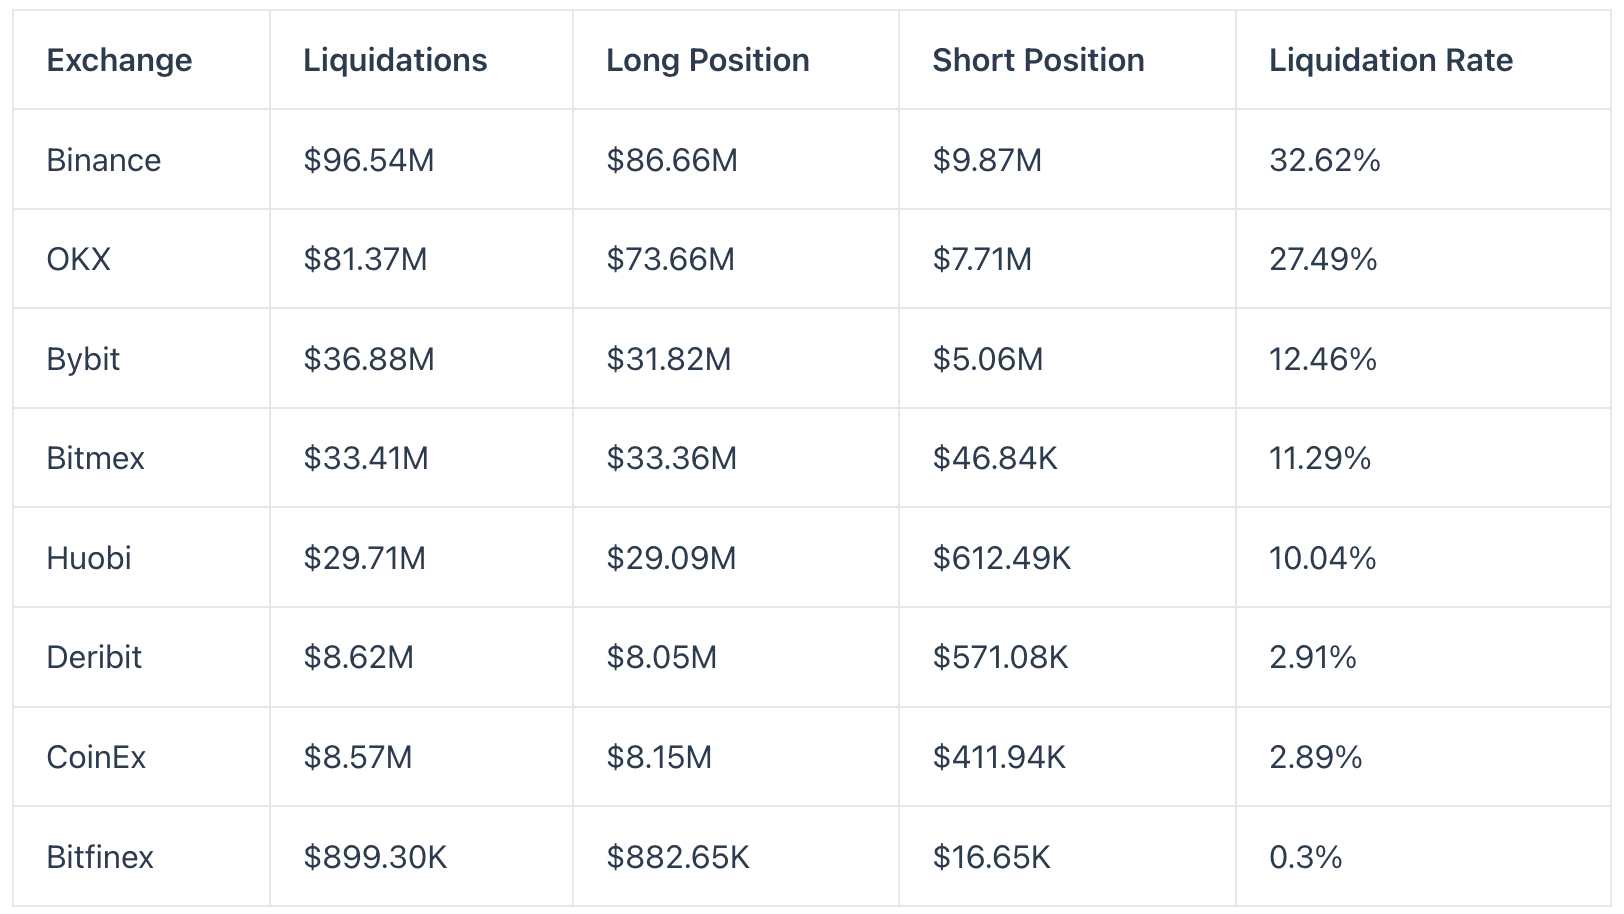Select the OKX exchange name cell
This screenshot has width=1624, height=914.
coord(78,259)
